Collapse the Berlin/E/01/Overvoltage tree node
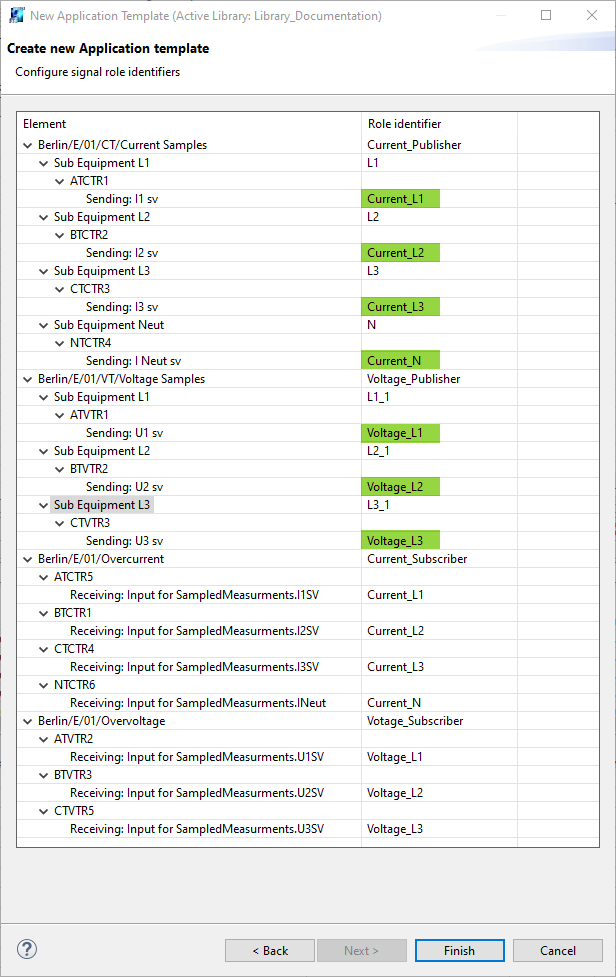 27,721
